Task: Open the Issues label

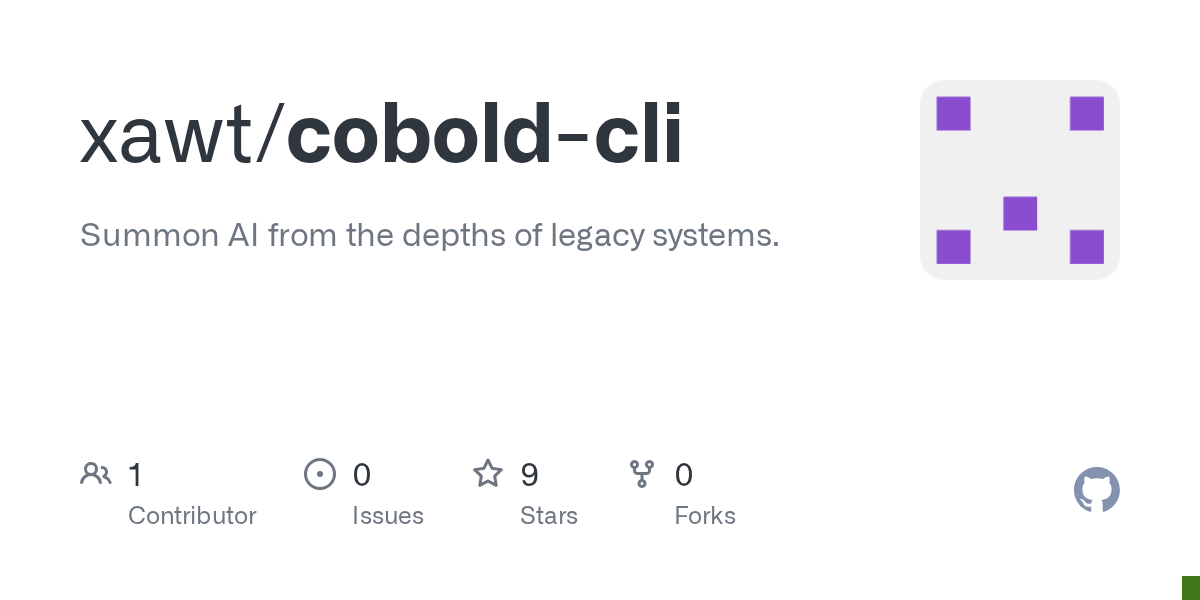Action: click(x=387, y=516)
